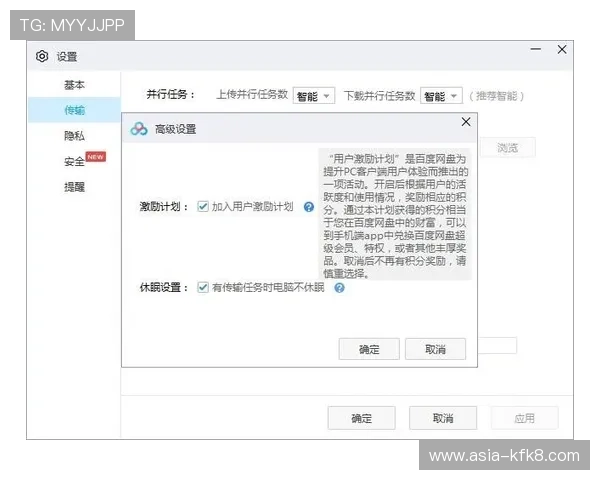Select the 安全 settings tab
600x480 pixels.
[x=74, y=161]
